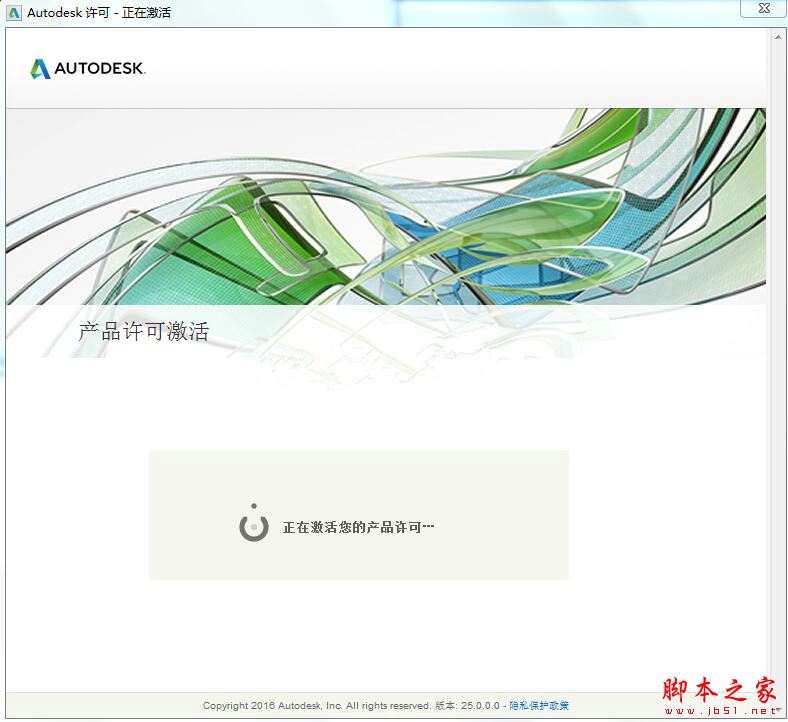Click the Copyright 2016 Autodesk footer text
The height and width of the screenshot is (722, 788).
point(317,705)
